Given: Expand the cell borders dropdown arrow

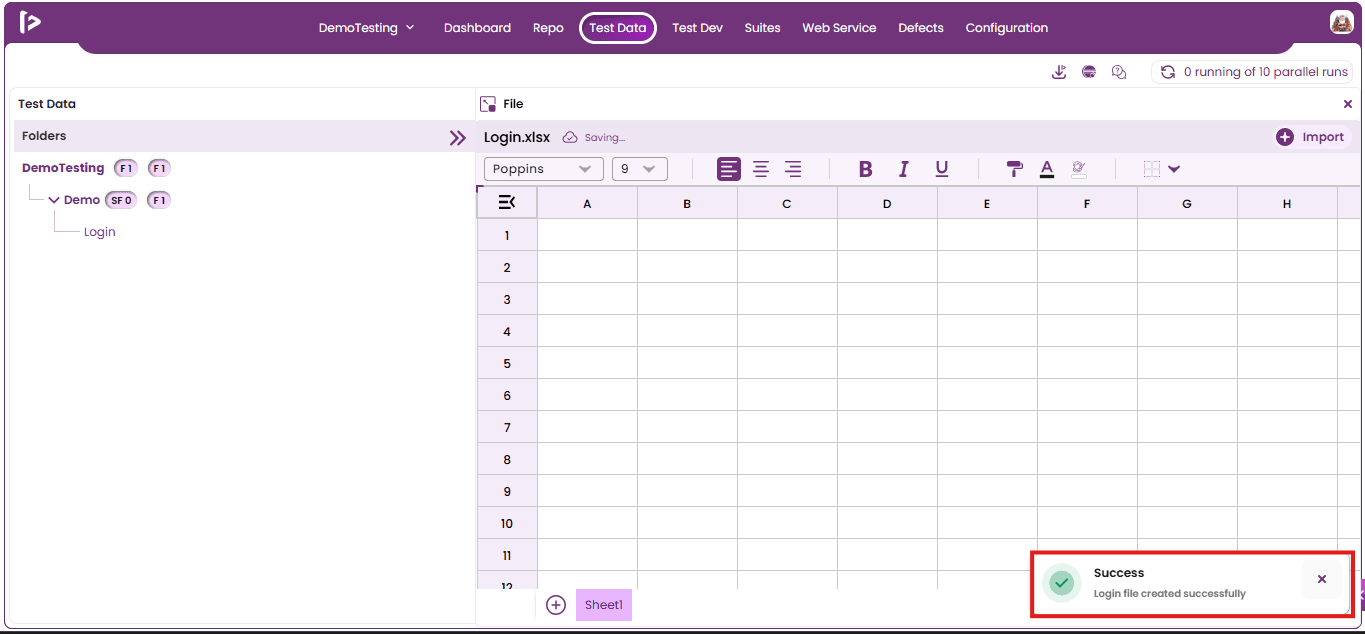Looking at the screenshot, I should [x=1174, y=169].
